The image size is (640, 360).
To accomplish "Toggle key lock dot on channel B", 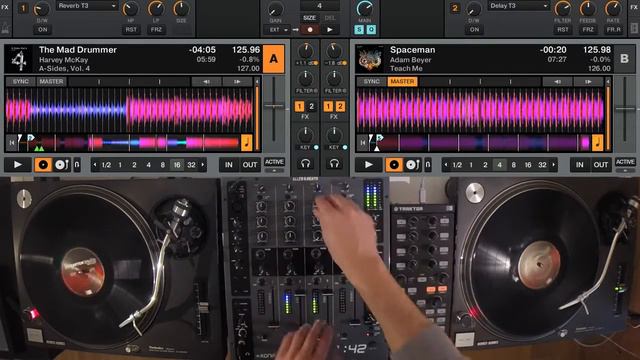I will click(345, 147).
